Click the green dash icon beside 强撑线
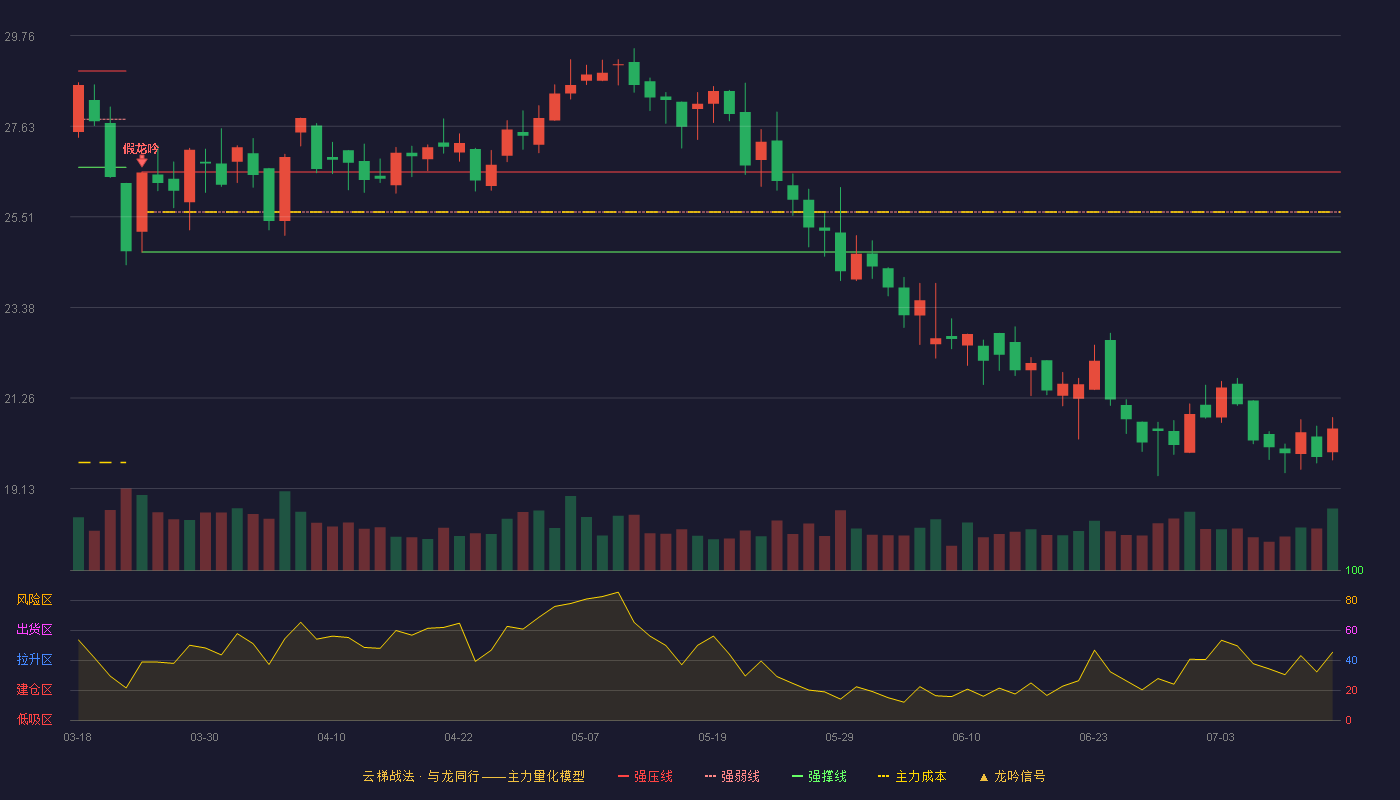This screenshot has width=1400, height=800. (797, 776)
